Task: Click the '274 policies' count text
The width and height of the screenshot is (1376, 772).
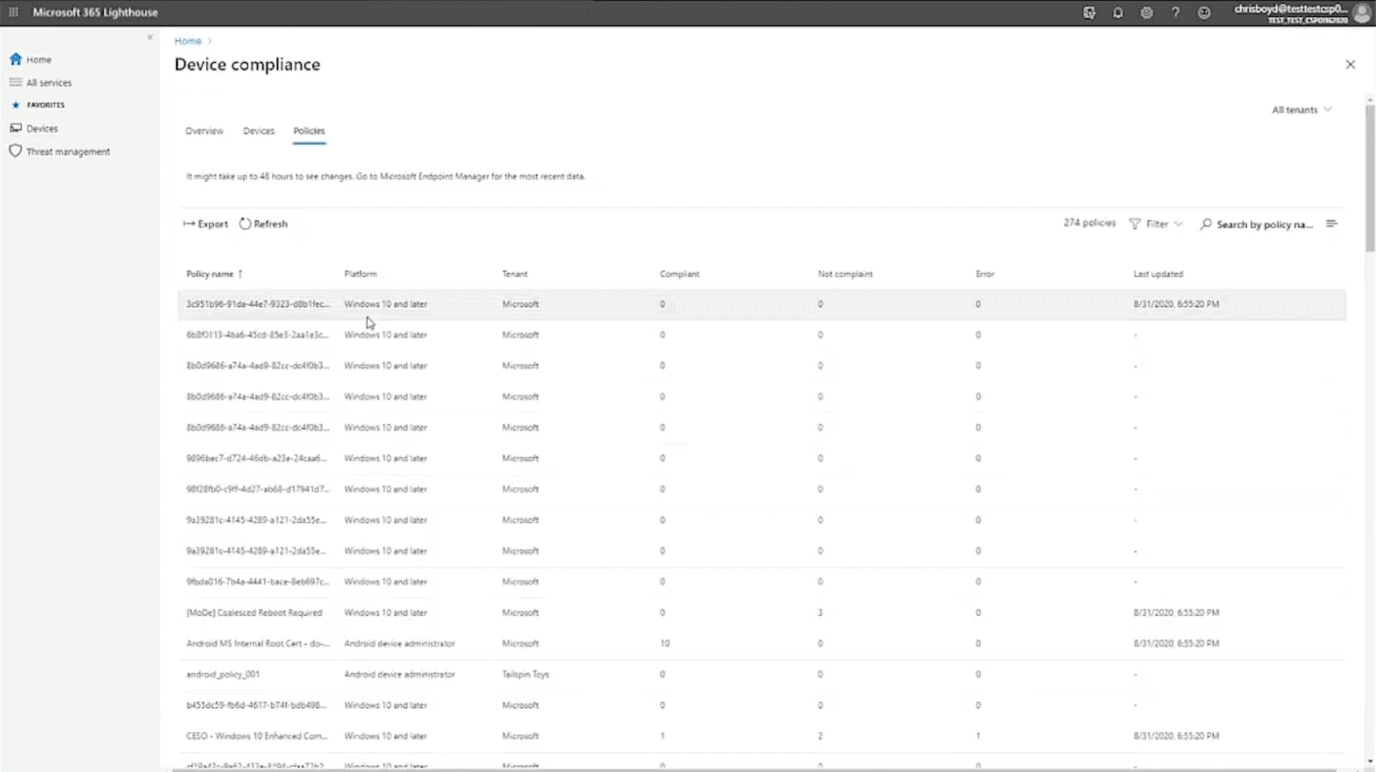Action: coord(1089,223)
